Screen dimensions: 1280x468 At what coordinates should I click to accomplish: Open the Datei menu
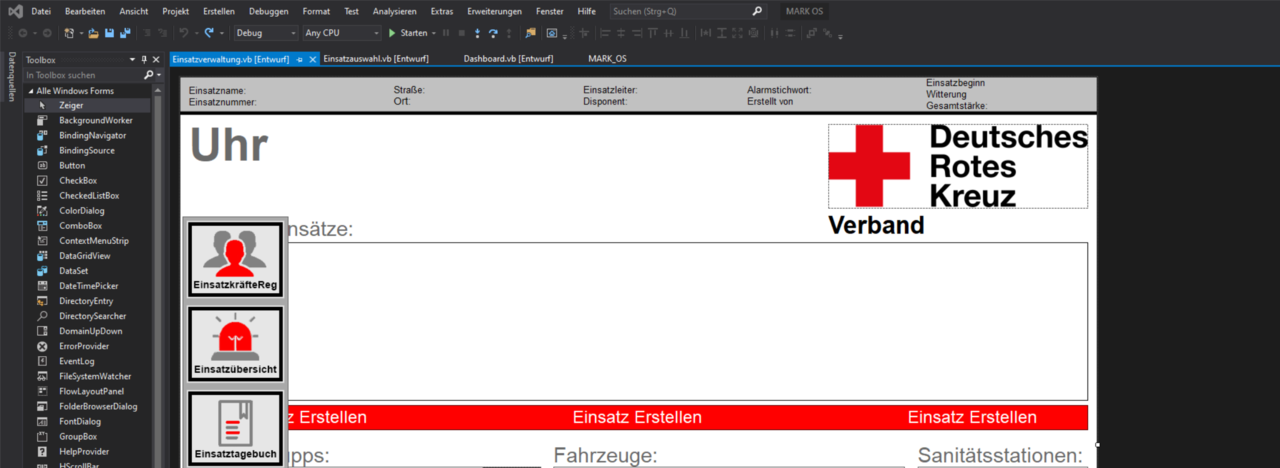click(x=41, y=11)
